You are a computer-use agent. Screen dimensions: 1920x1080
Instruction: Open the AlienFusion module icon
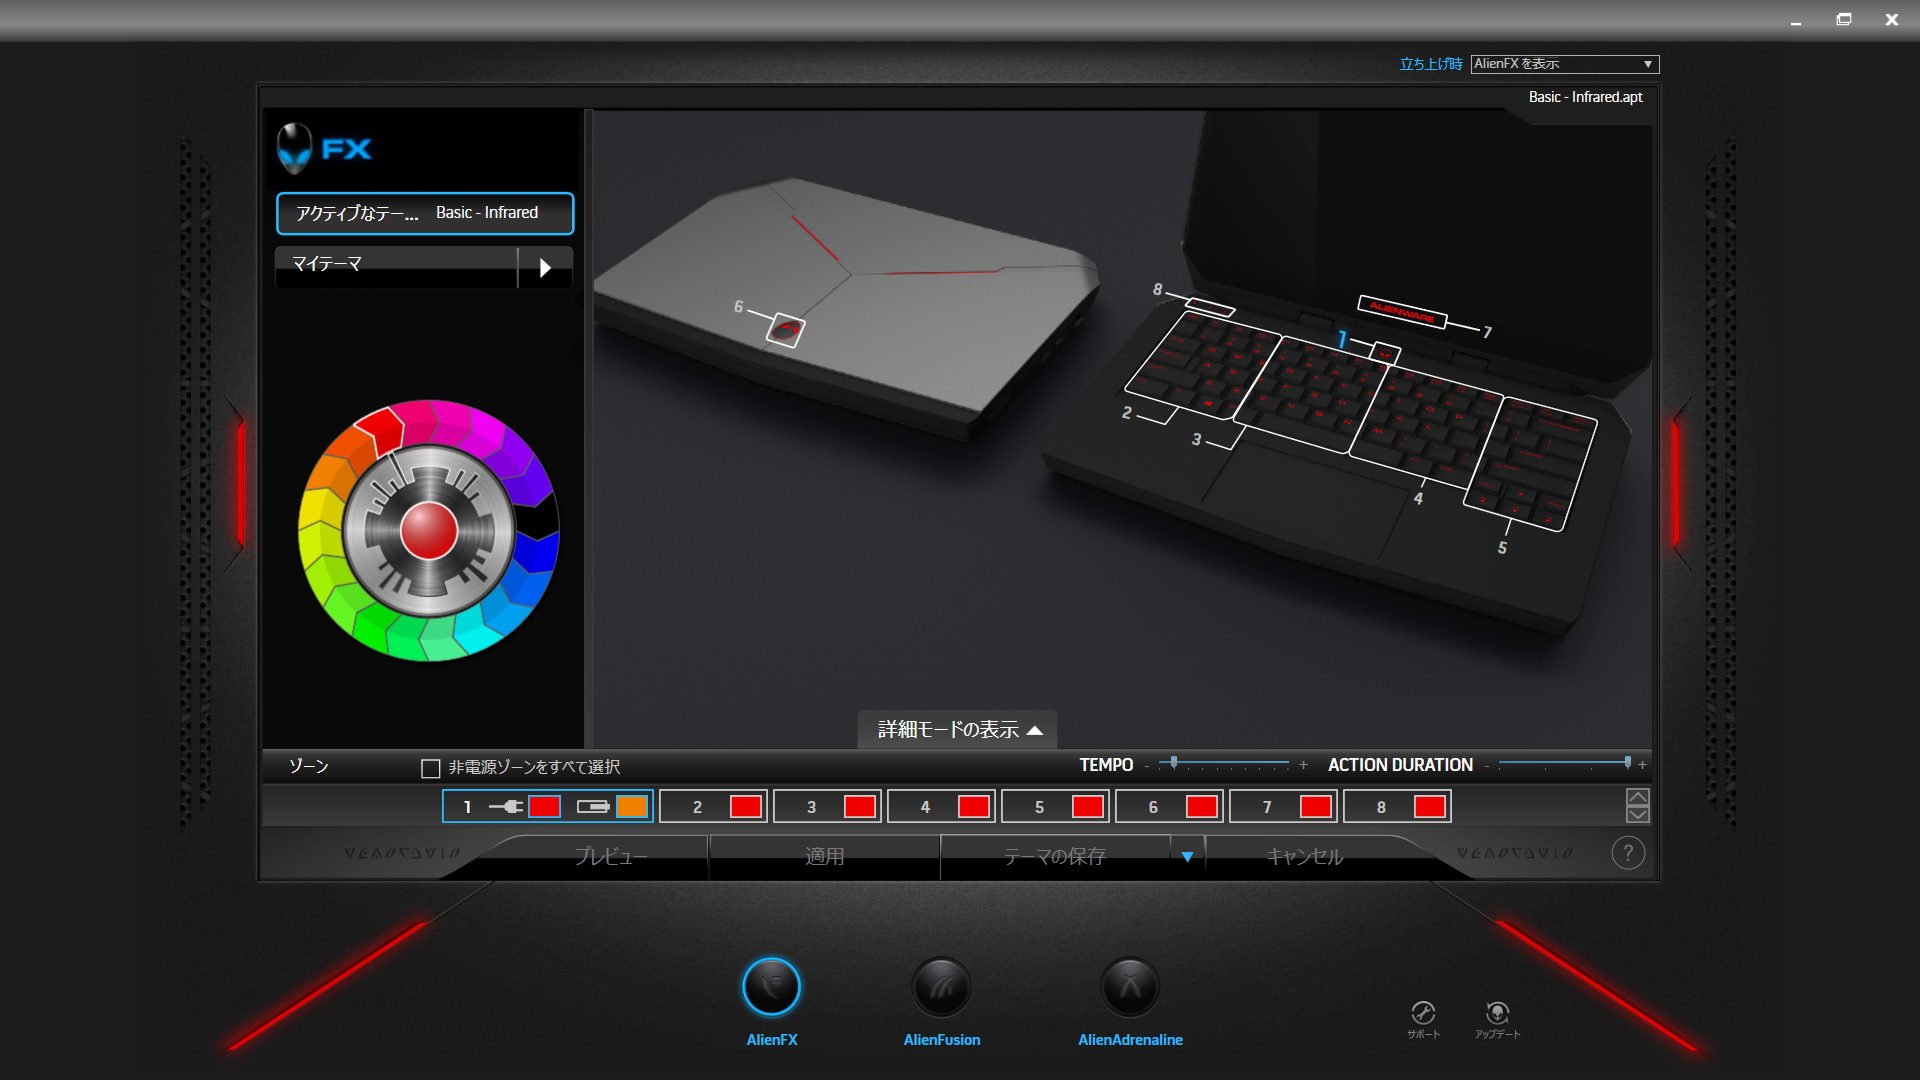pyautogui.click(x=941, y=988)
